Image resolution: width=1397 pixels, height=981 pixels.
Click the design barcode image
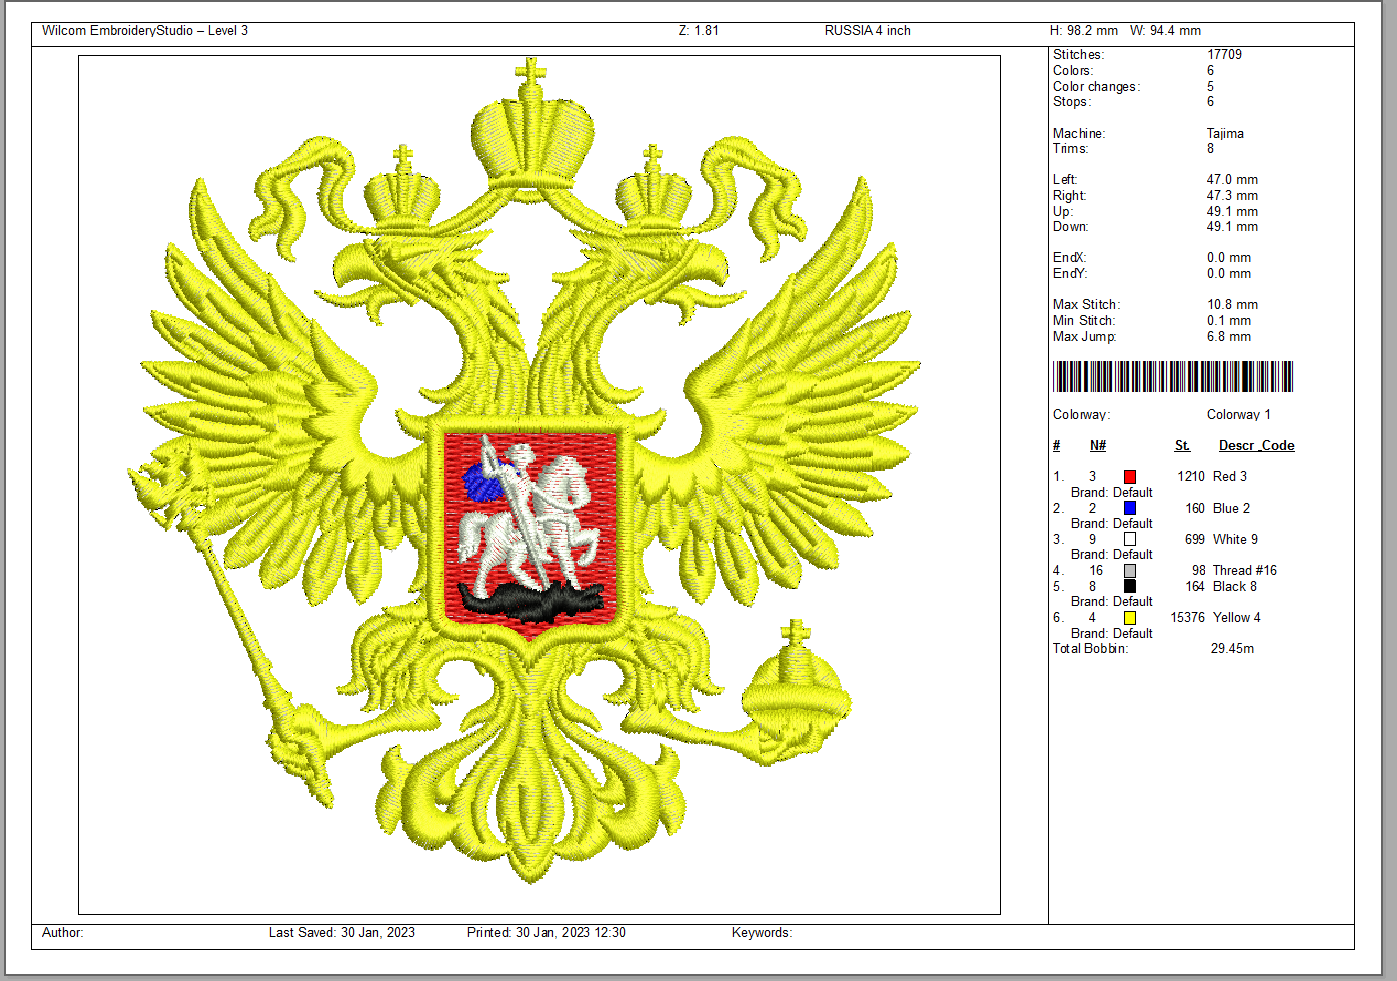pyautogui.click(x=1173, y=376)
